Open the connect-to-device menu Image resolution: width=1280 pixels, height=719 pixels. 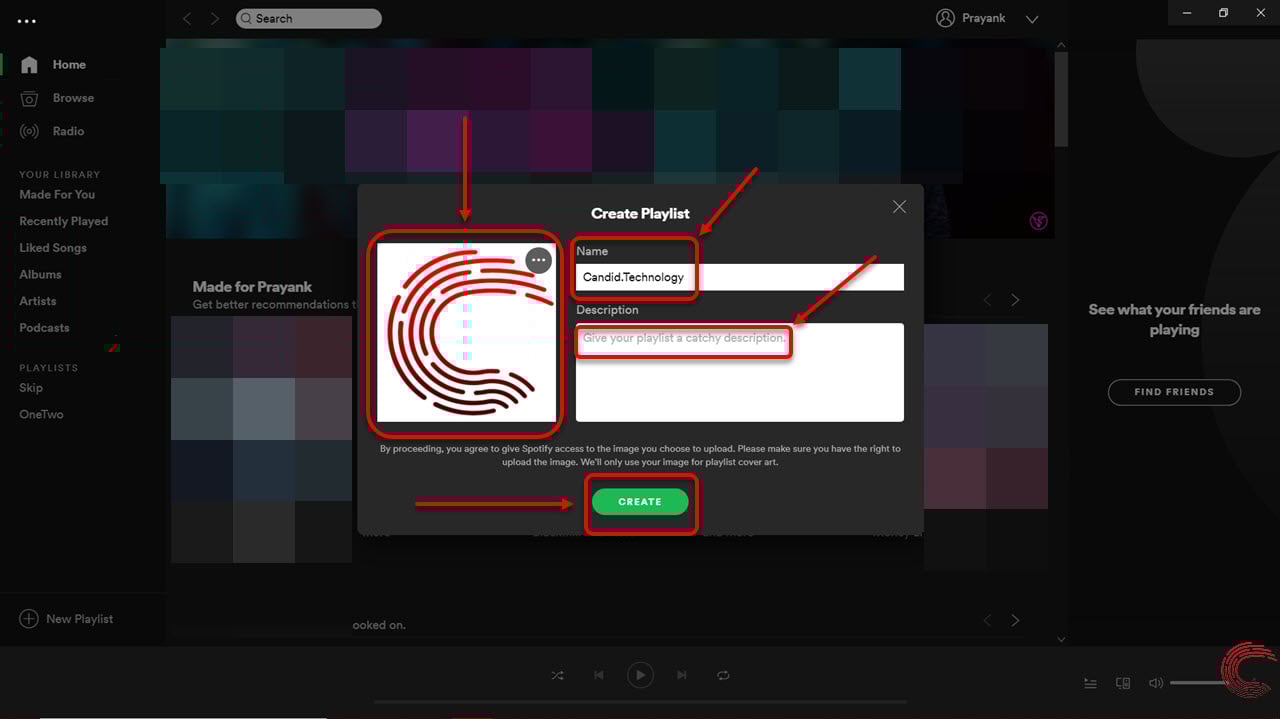click(x=1123, y=683)
